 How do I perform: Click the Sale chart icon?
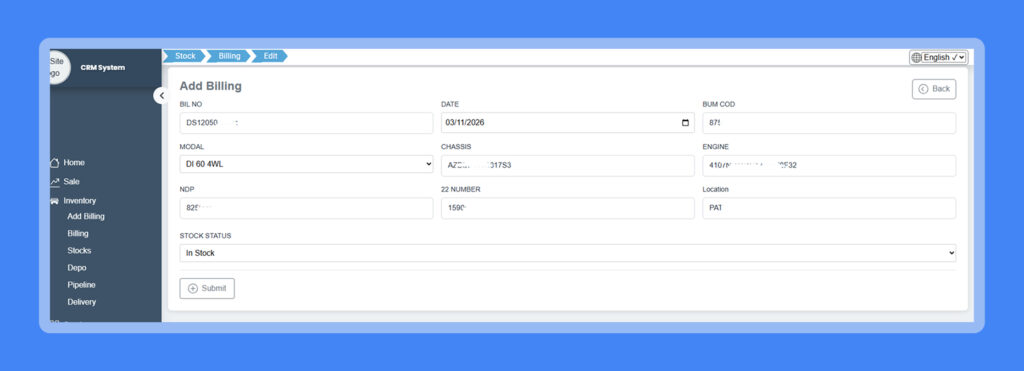[55, 182]
